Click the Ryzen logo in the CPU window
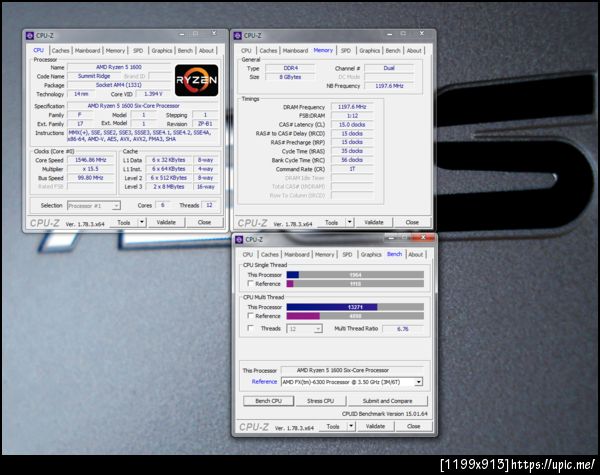600x475 pixels. tap(197, 80)
